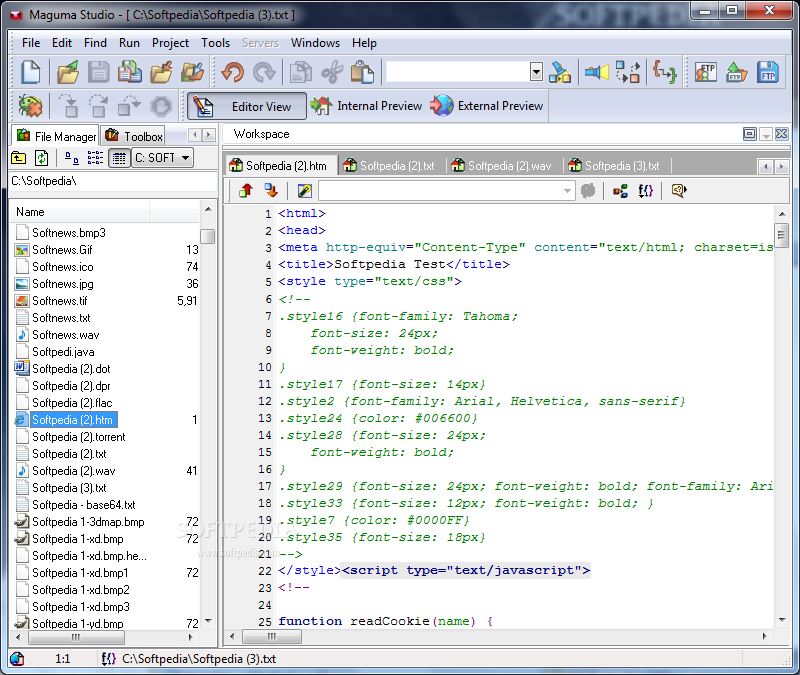Switch to Softpedia (2).wav tab

[502, 166]
